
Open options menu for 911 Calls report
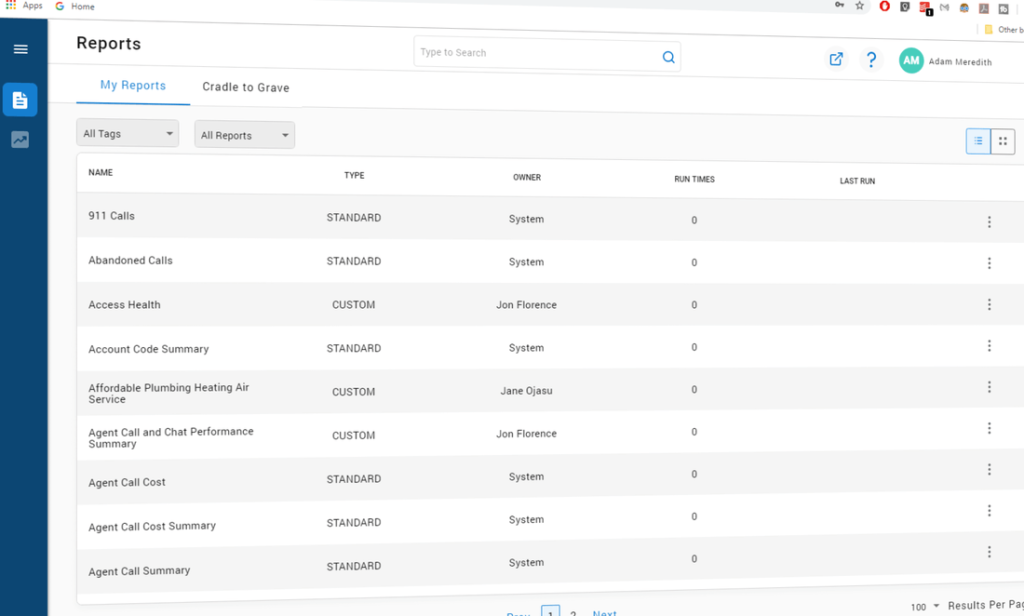[989, 221]
